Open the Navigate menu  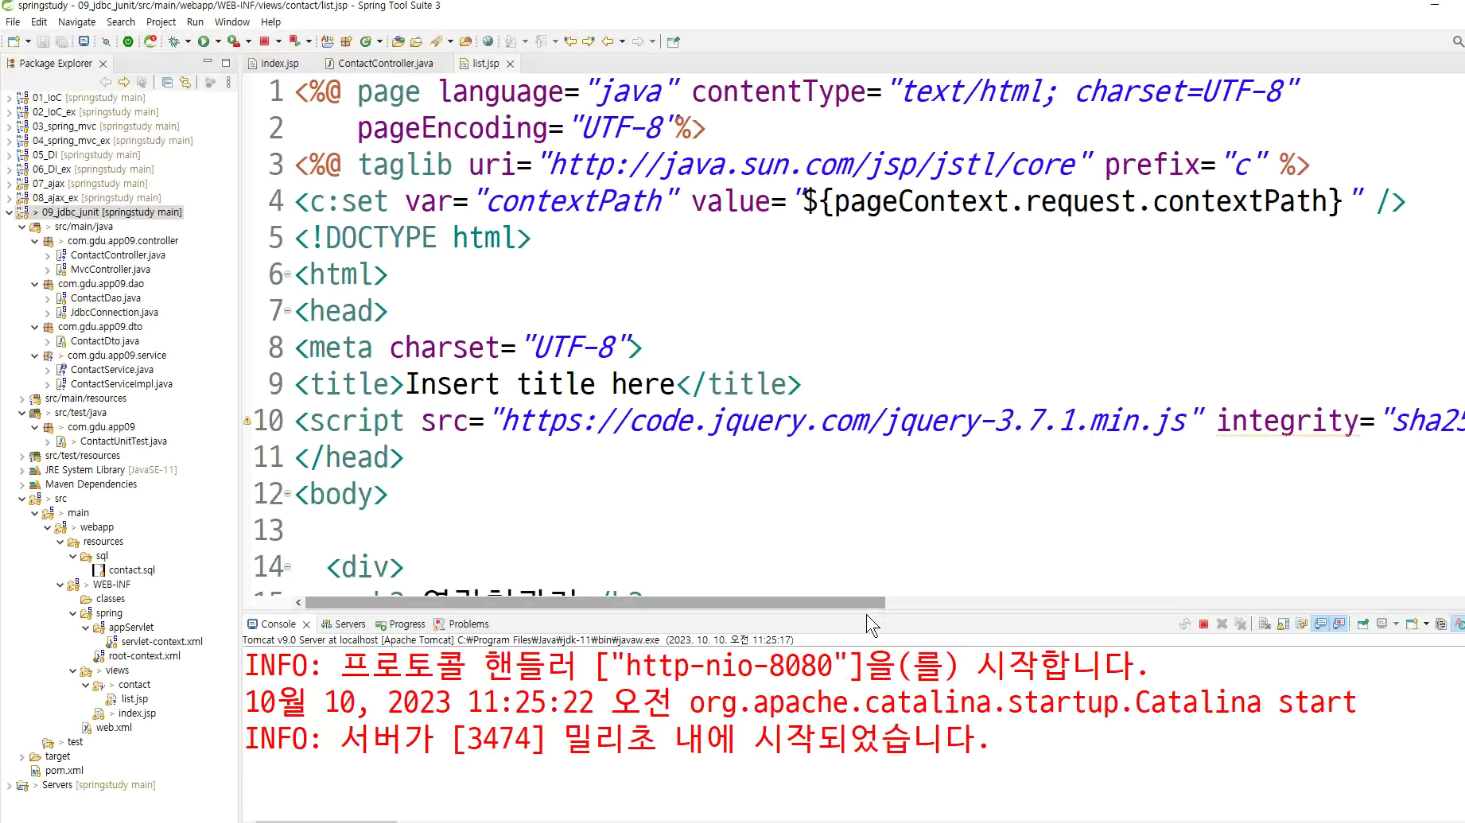pyautogui.click(x=77, y=22)
